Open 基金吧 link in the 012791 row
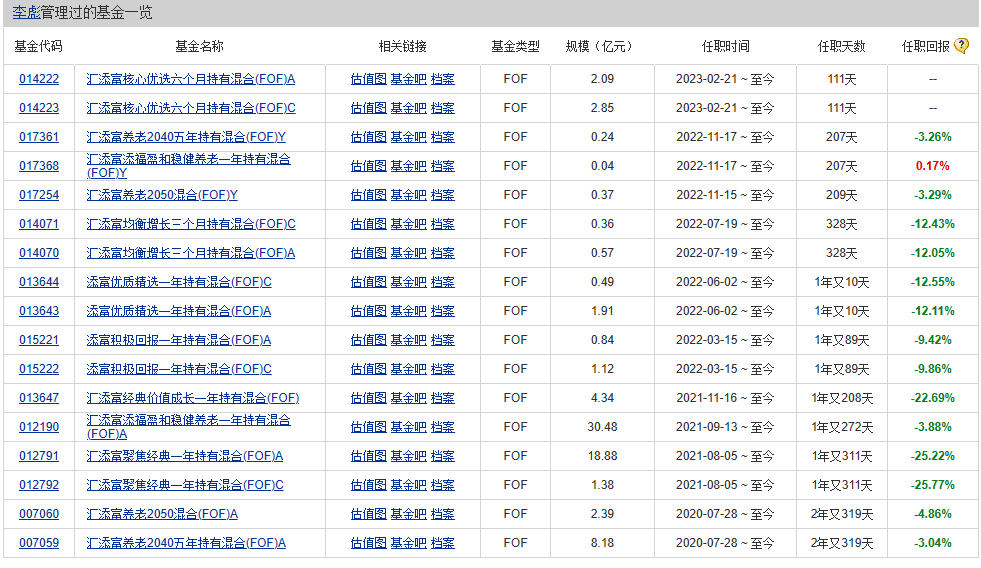Viewport: 981px width, 568px height. point(409,456)
